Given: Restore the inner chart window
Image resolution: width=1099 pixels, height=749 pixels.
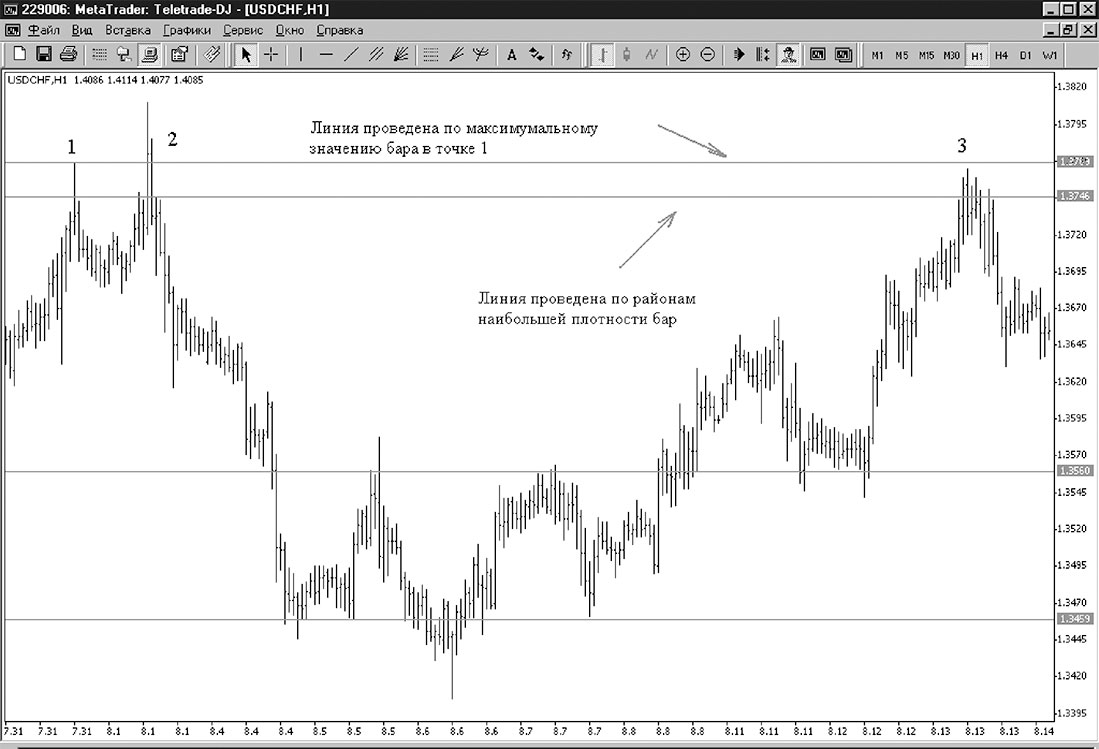Looking at the screenshot, I should click(1068, 30).
